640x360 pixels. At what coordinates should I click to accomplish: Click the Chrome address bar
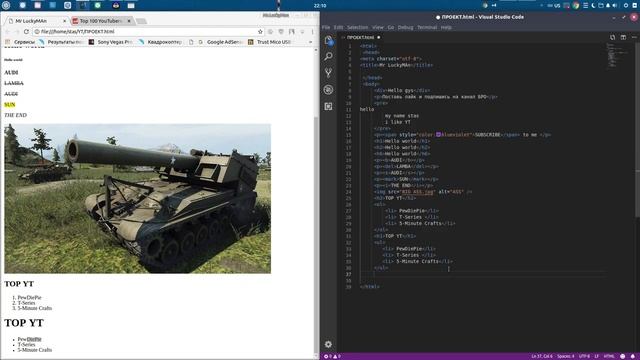pyautogui.click(x=147, y=31)
